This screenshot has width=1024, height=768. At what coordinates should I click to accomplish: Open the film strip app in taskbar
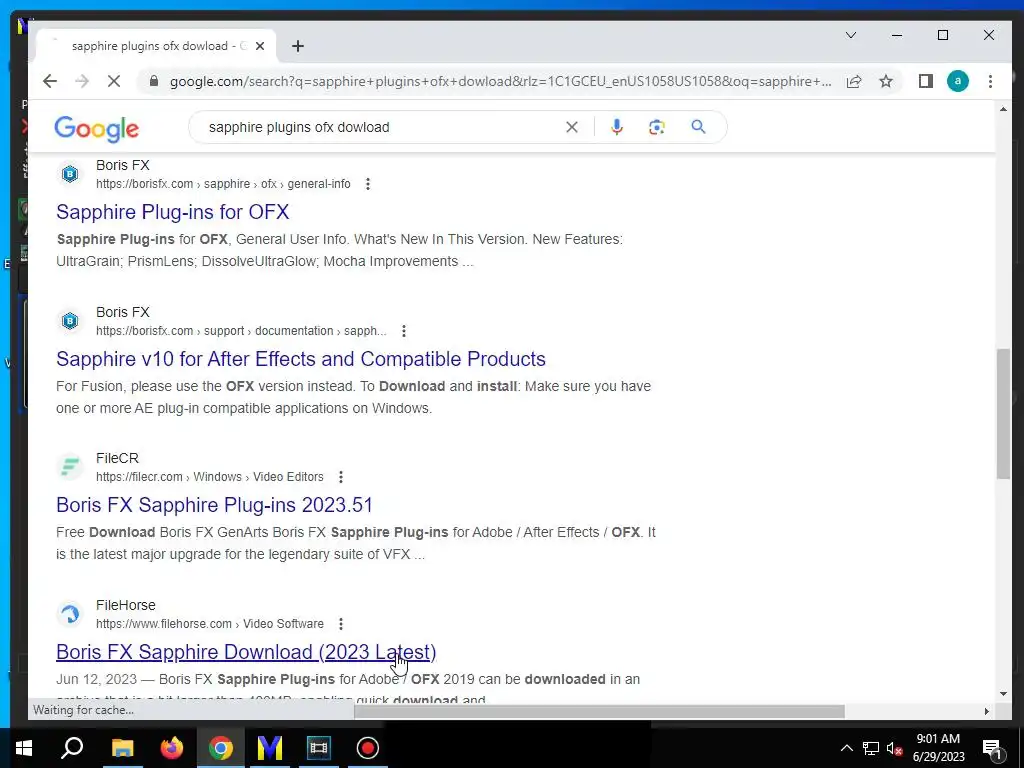[319, 748]
